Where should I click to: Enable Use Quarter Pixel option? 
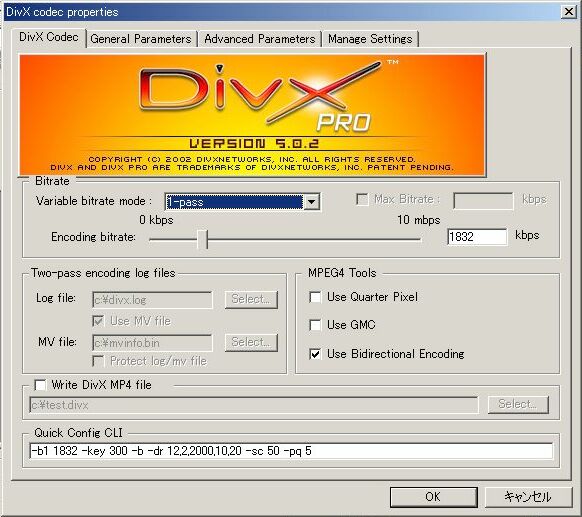point(315,297)
